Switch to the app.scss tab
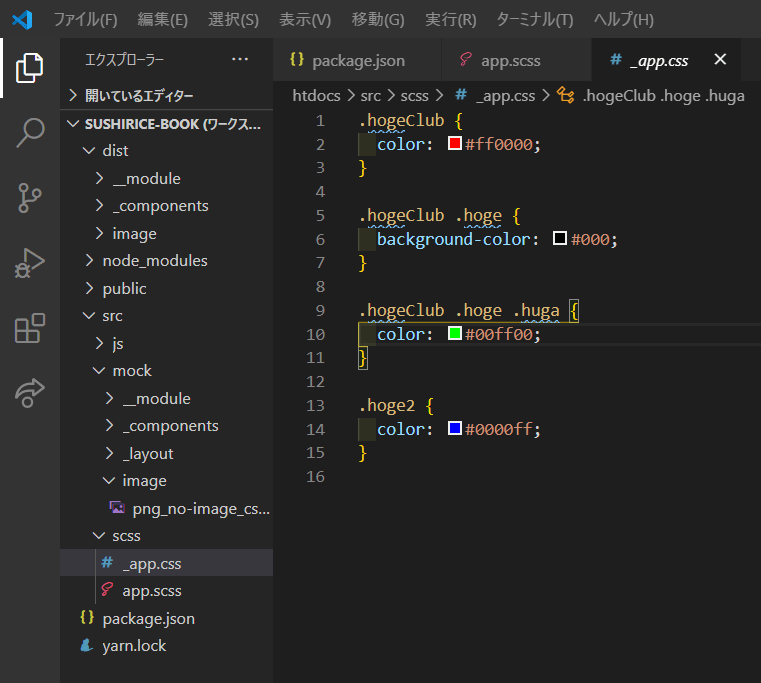Screen dimensions: 761x683 (x=517, y=60)
